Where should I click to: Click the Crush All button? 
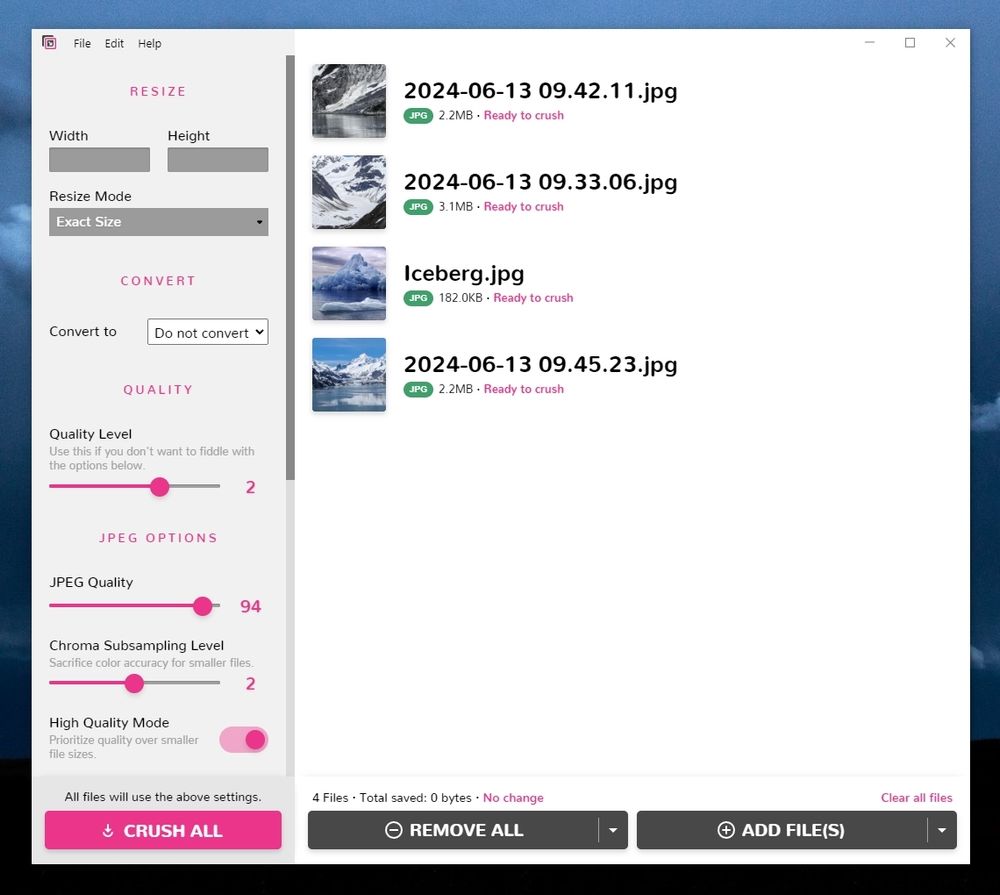pyautogui.click(x=163, y=830)
